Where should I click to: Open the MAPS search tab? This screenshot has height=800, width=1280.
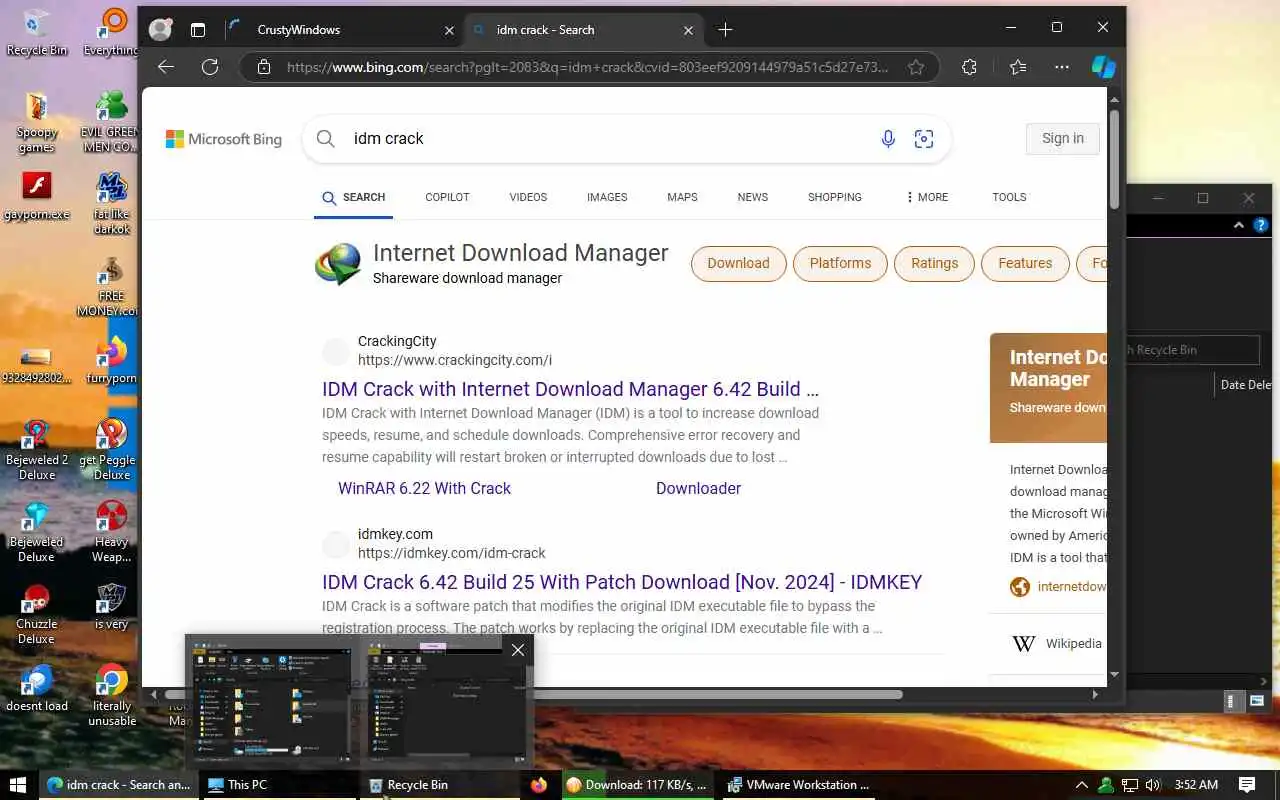coord(682,197)
